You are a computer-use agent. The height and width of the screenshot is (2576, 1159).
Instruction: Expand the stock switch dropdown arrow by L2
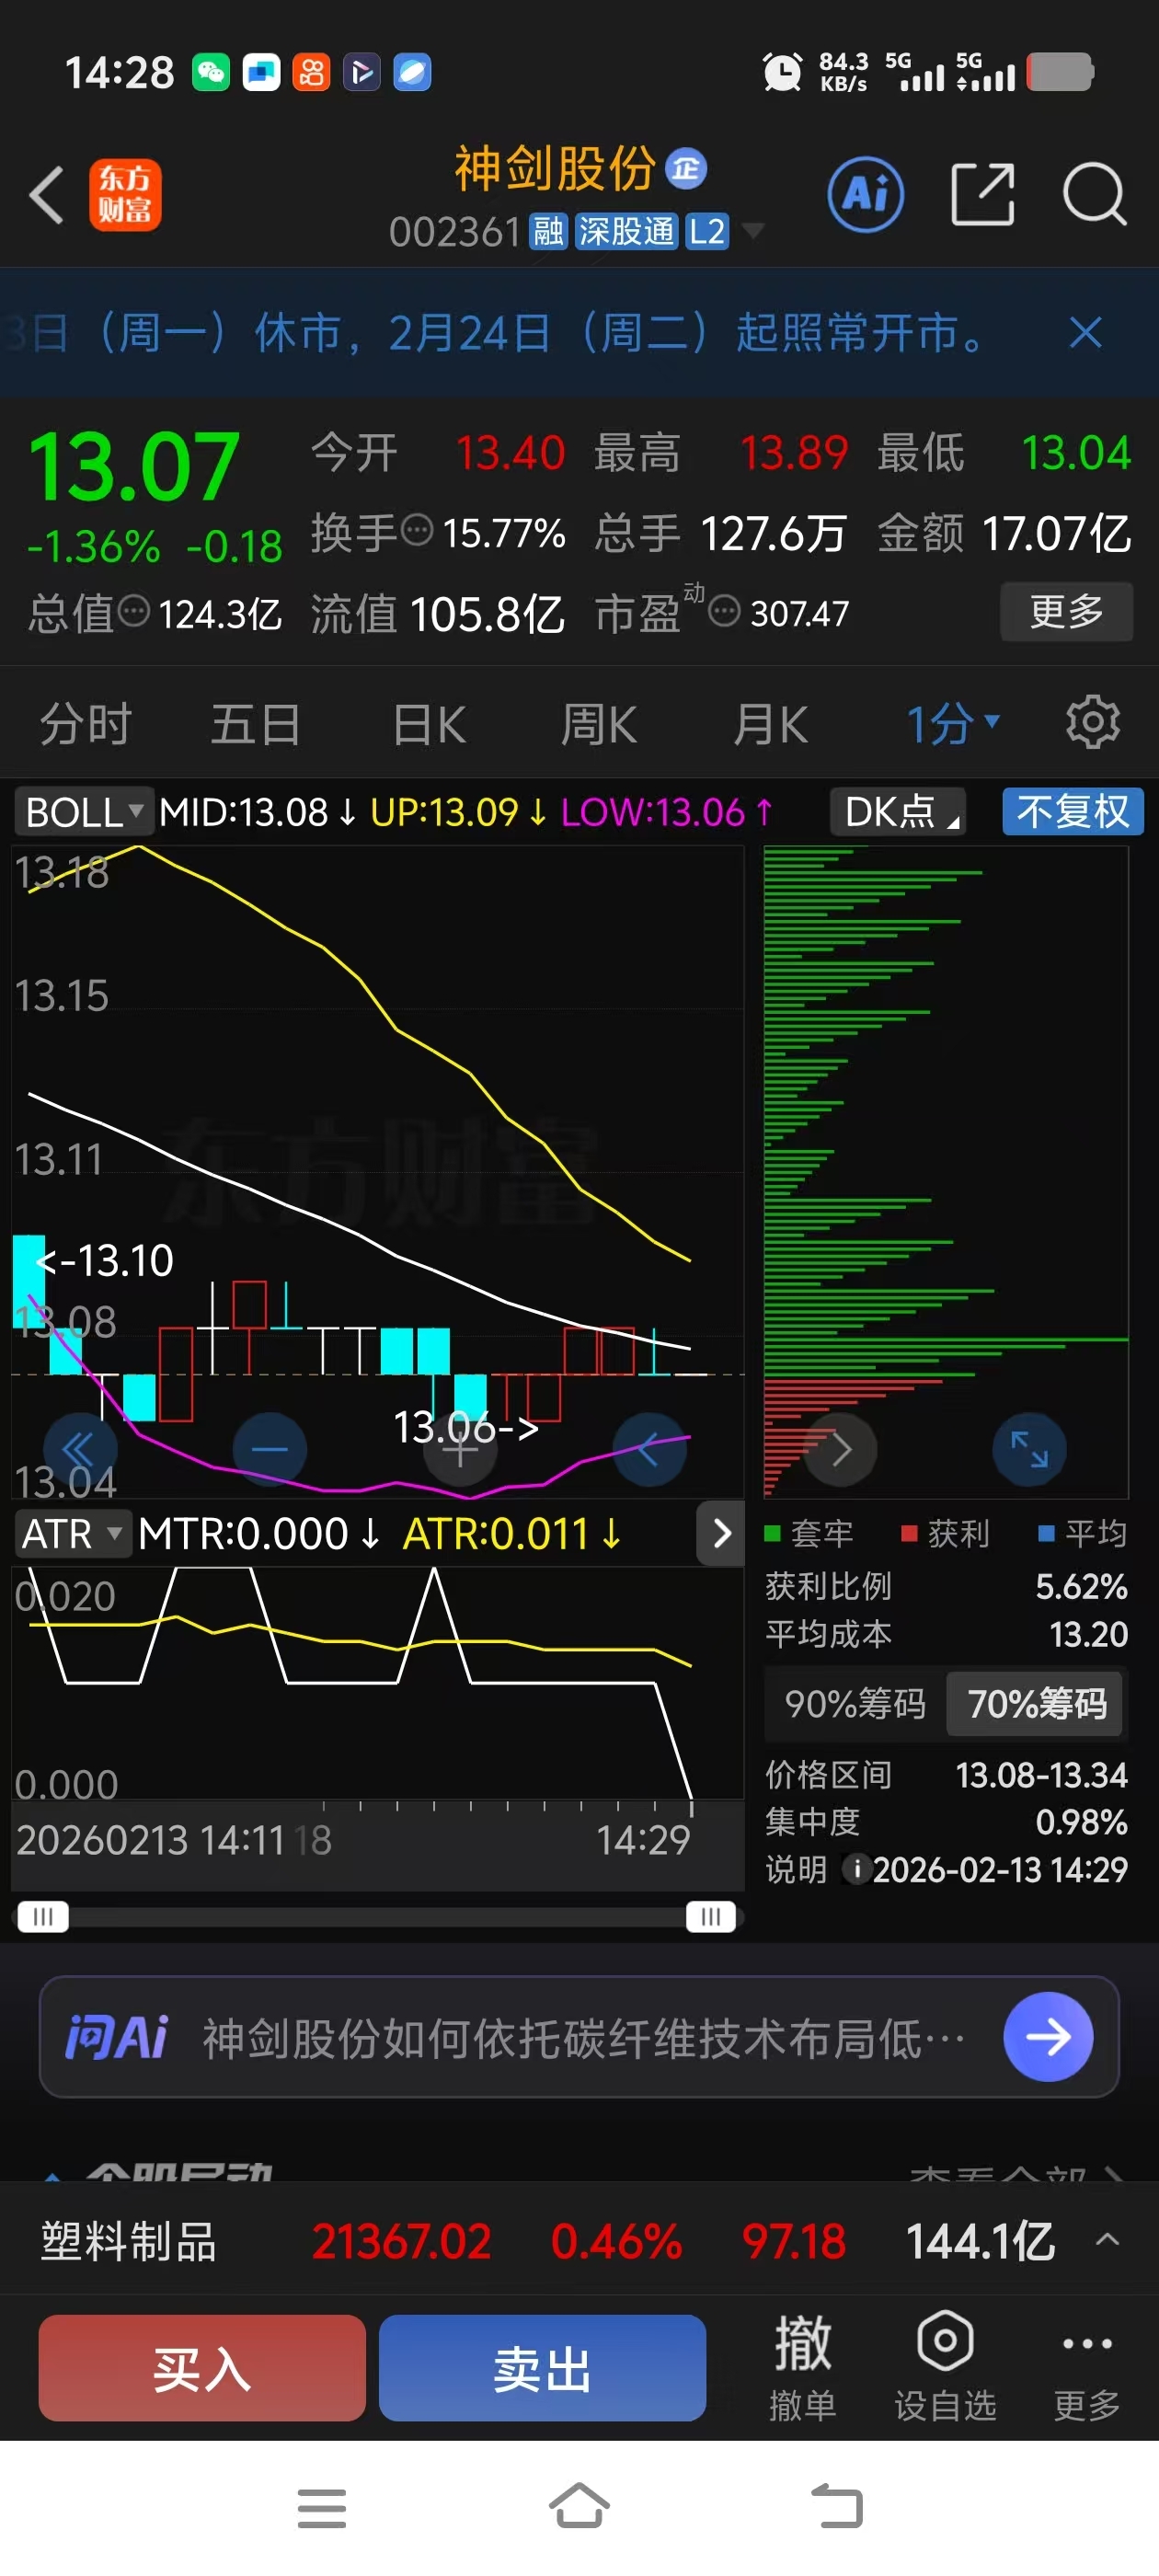[752, 231]
